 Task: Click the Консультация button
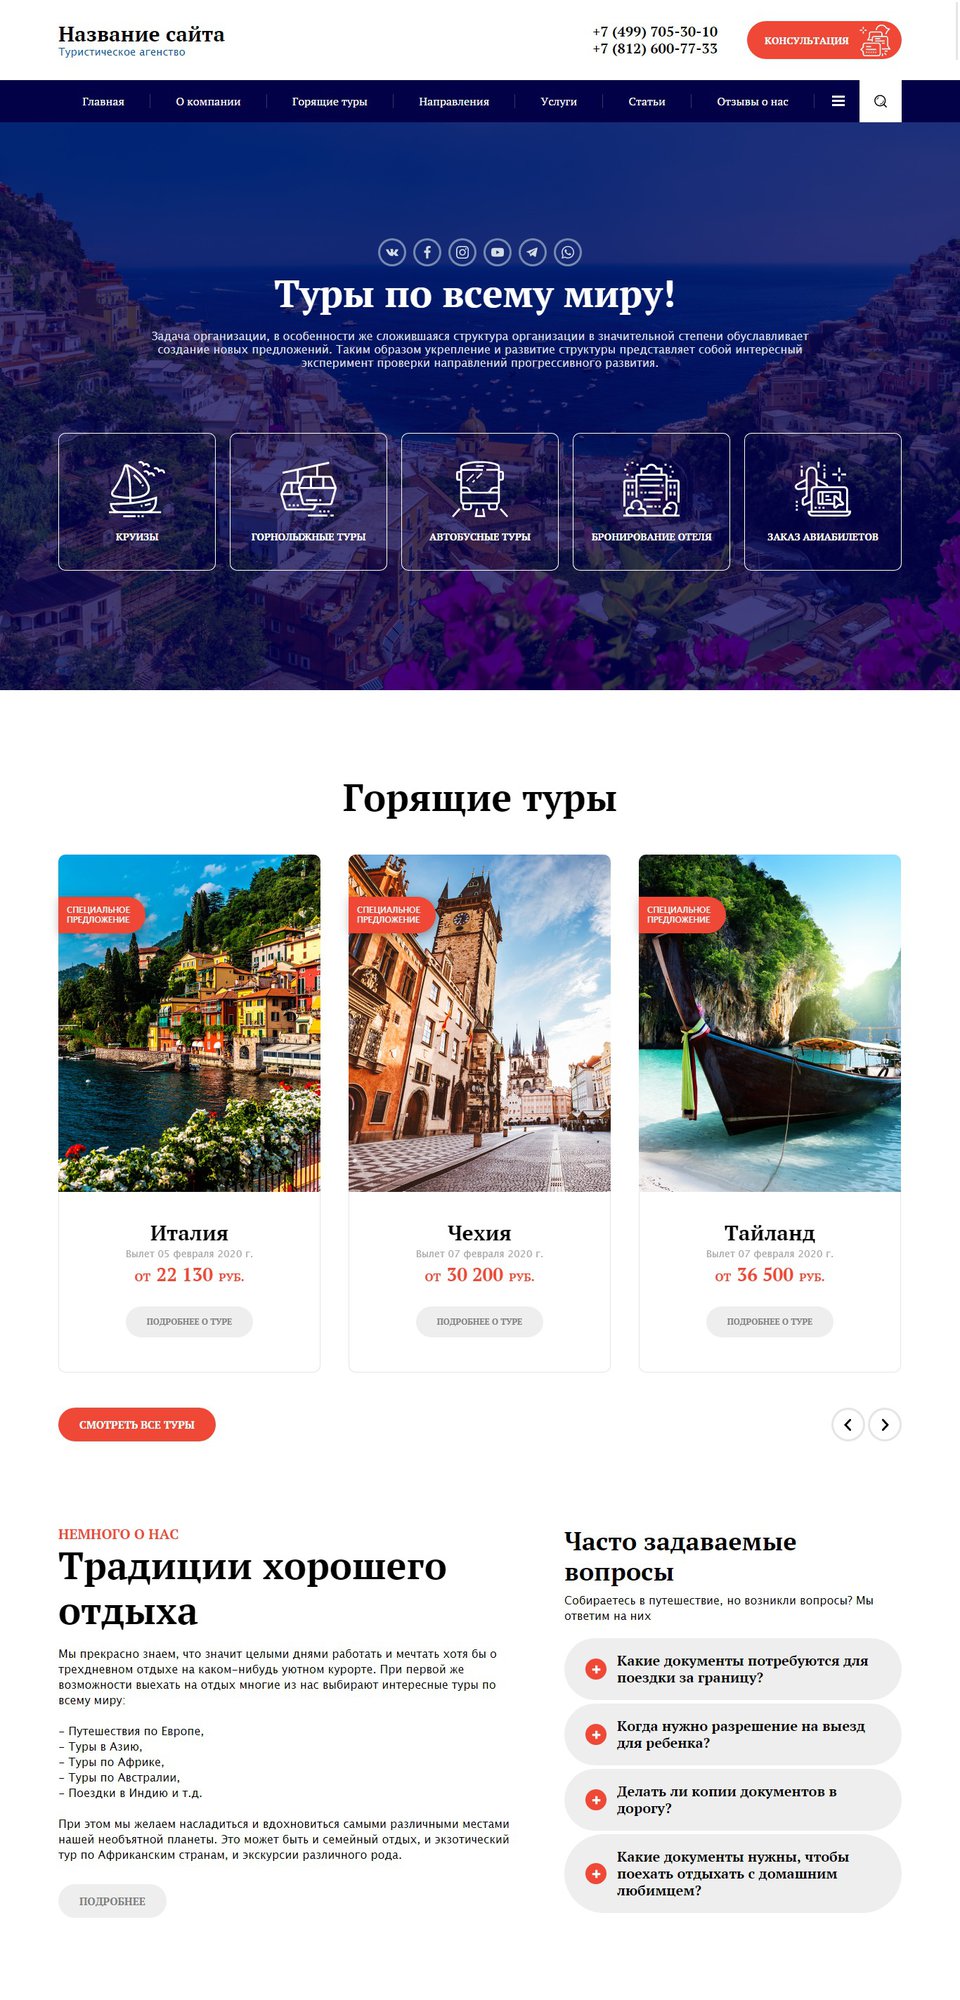tap(824, 40)
